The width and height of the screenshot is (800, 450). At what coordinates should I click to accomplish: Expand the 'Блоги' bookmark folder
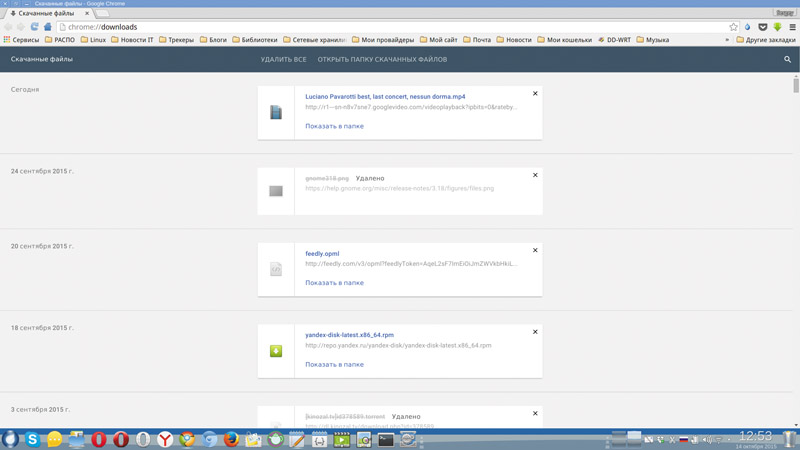tap(213, 40)
